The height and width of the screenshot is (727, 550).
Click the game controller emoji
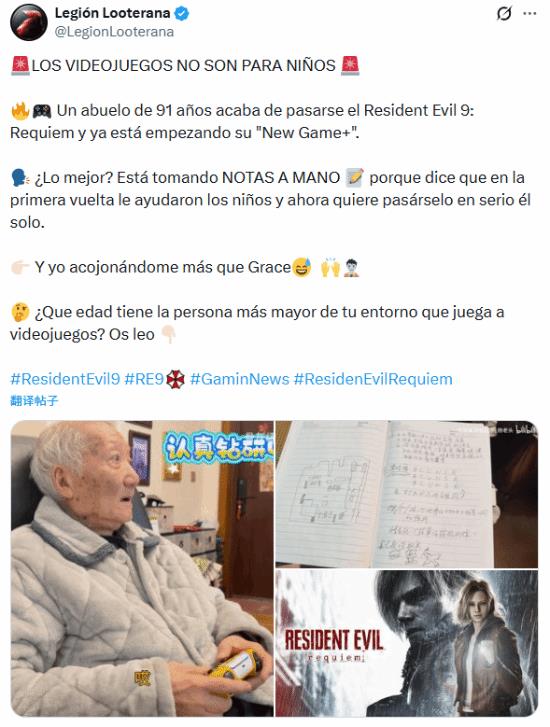point(42,111)
